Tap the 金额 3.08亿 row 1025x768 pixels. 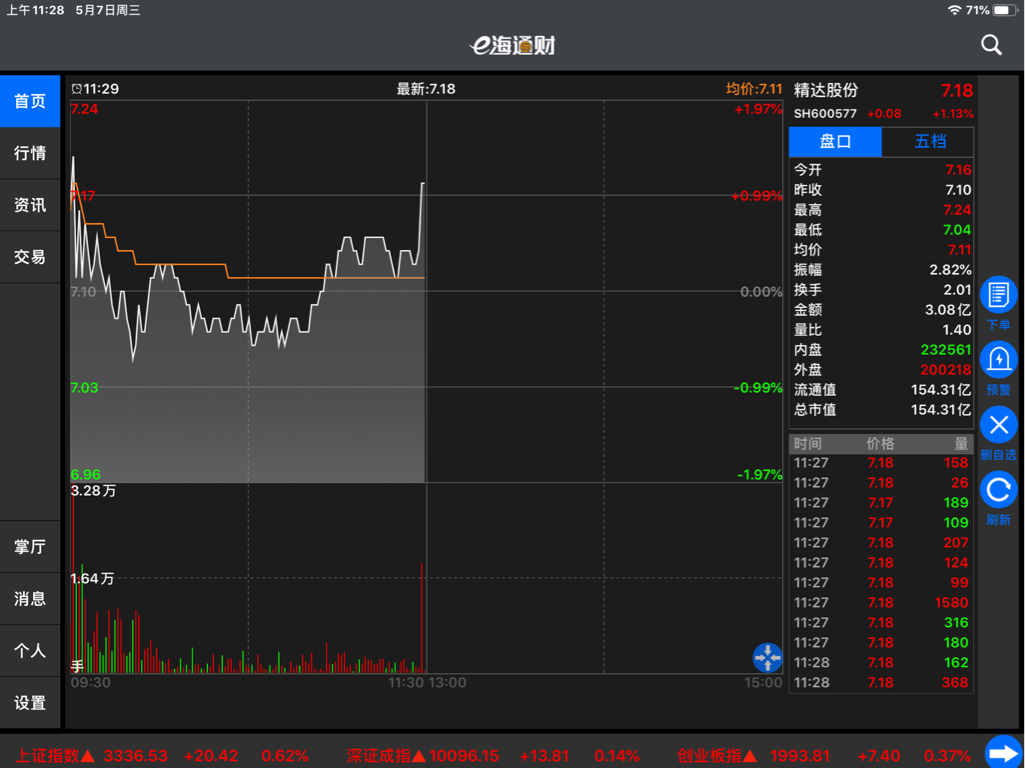tap(882, 310)
